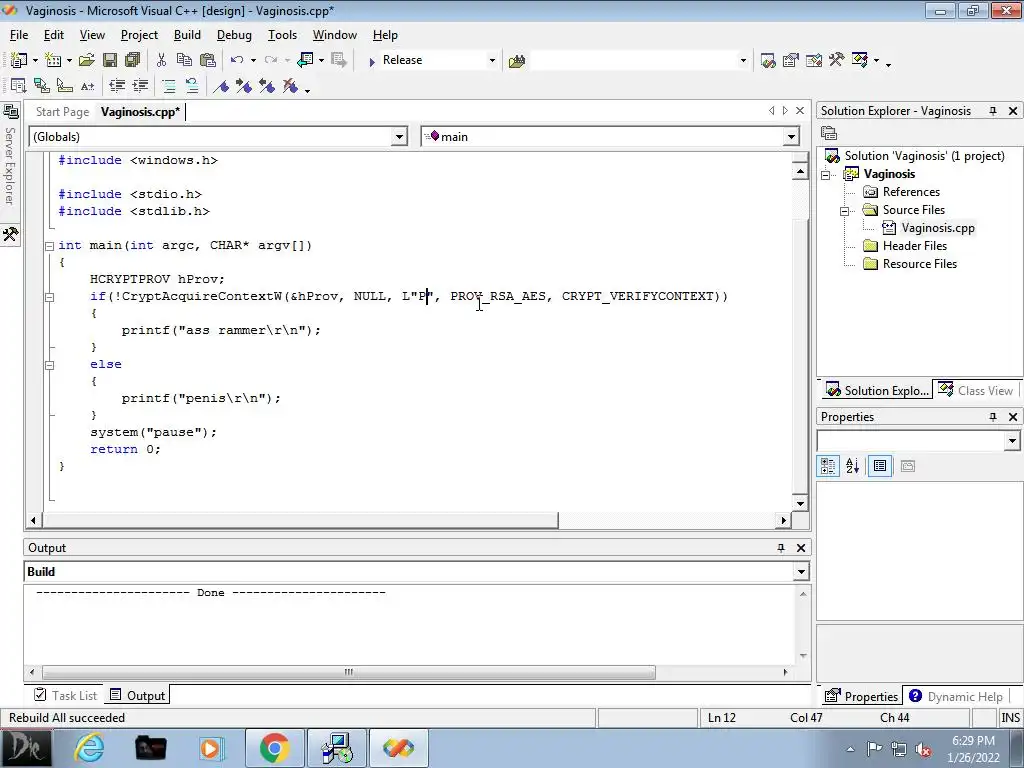Screen dimensions: 1024x768
Task: Click the New Project toolbar icon
Action: pyautogui.click(x=18, y=60)
